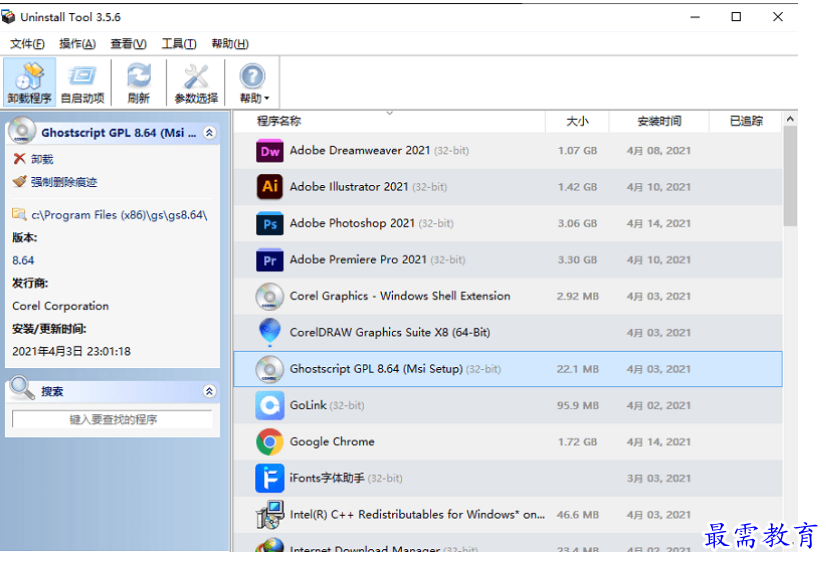
Task: Click the iFonts app icon
Action: tap(270, 478)
